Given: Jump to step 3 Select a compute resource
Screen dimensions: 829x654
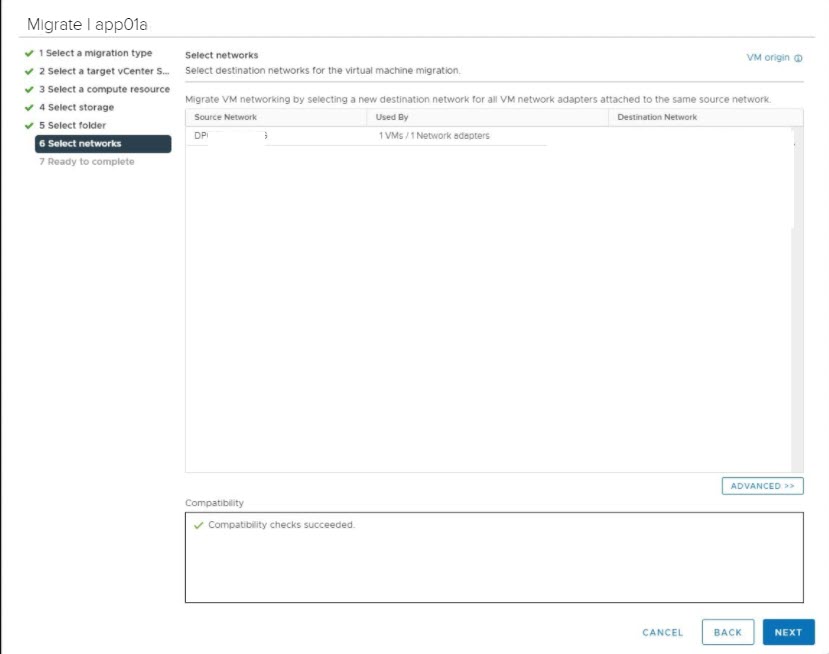Looking at the screenshot, I should (103, 89).
